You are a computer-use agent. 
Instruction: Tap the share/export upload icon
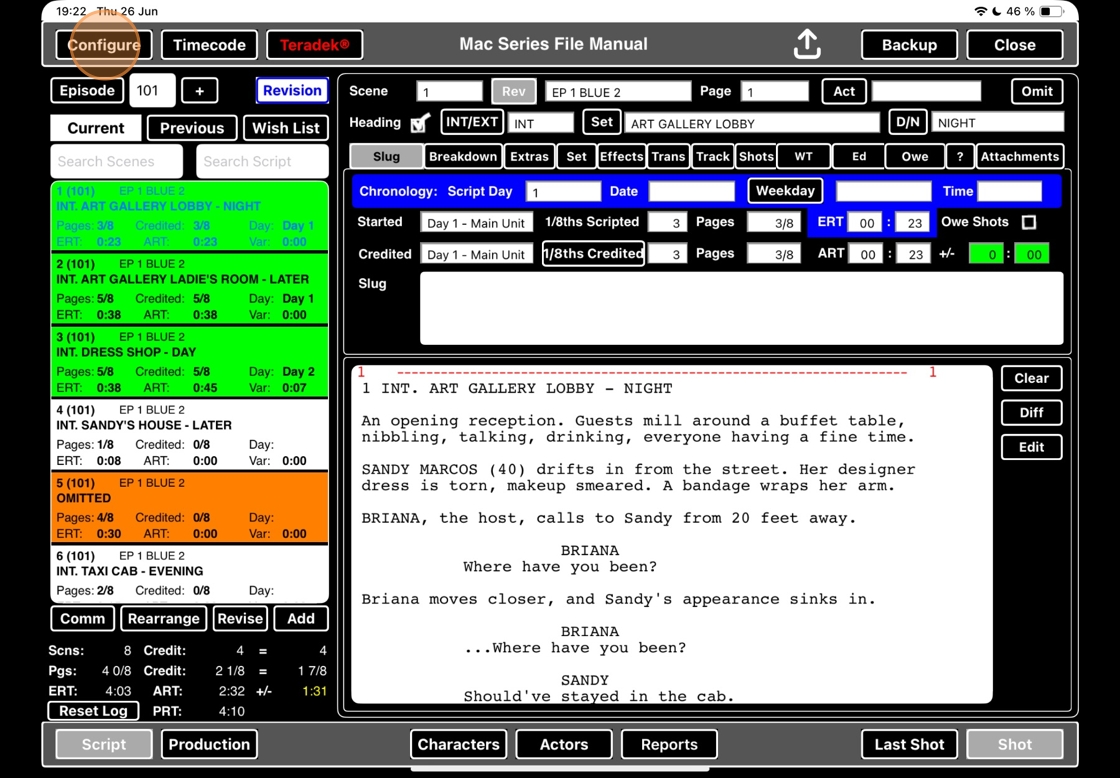[x=807, y=45]
